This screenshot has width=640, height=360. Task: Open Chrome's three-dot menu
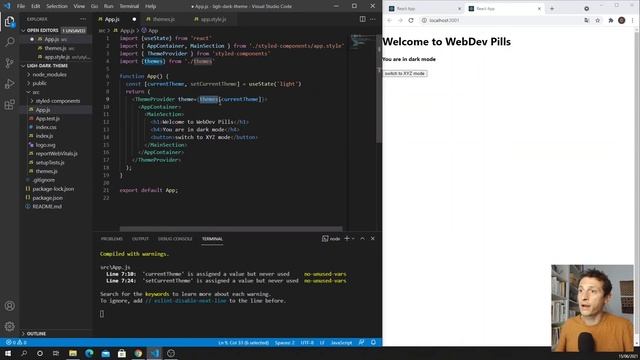coord(633,20)
